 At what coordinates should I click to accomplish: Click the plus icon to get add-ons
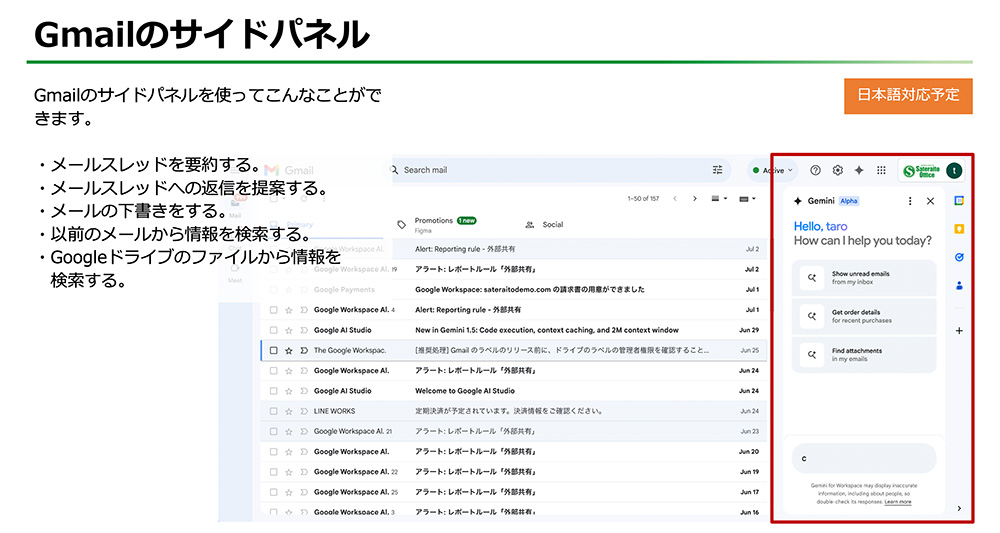959,330
